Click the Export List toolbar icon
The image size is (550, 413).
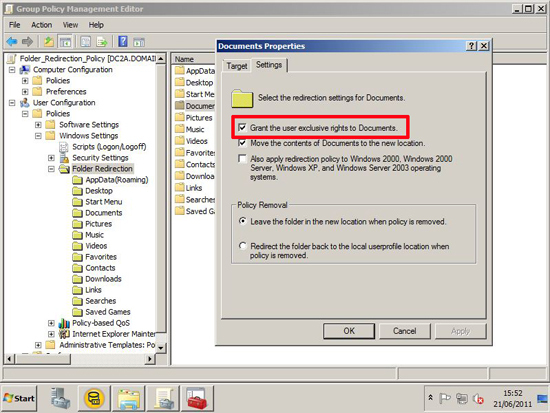coord(102,42)
